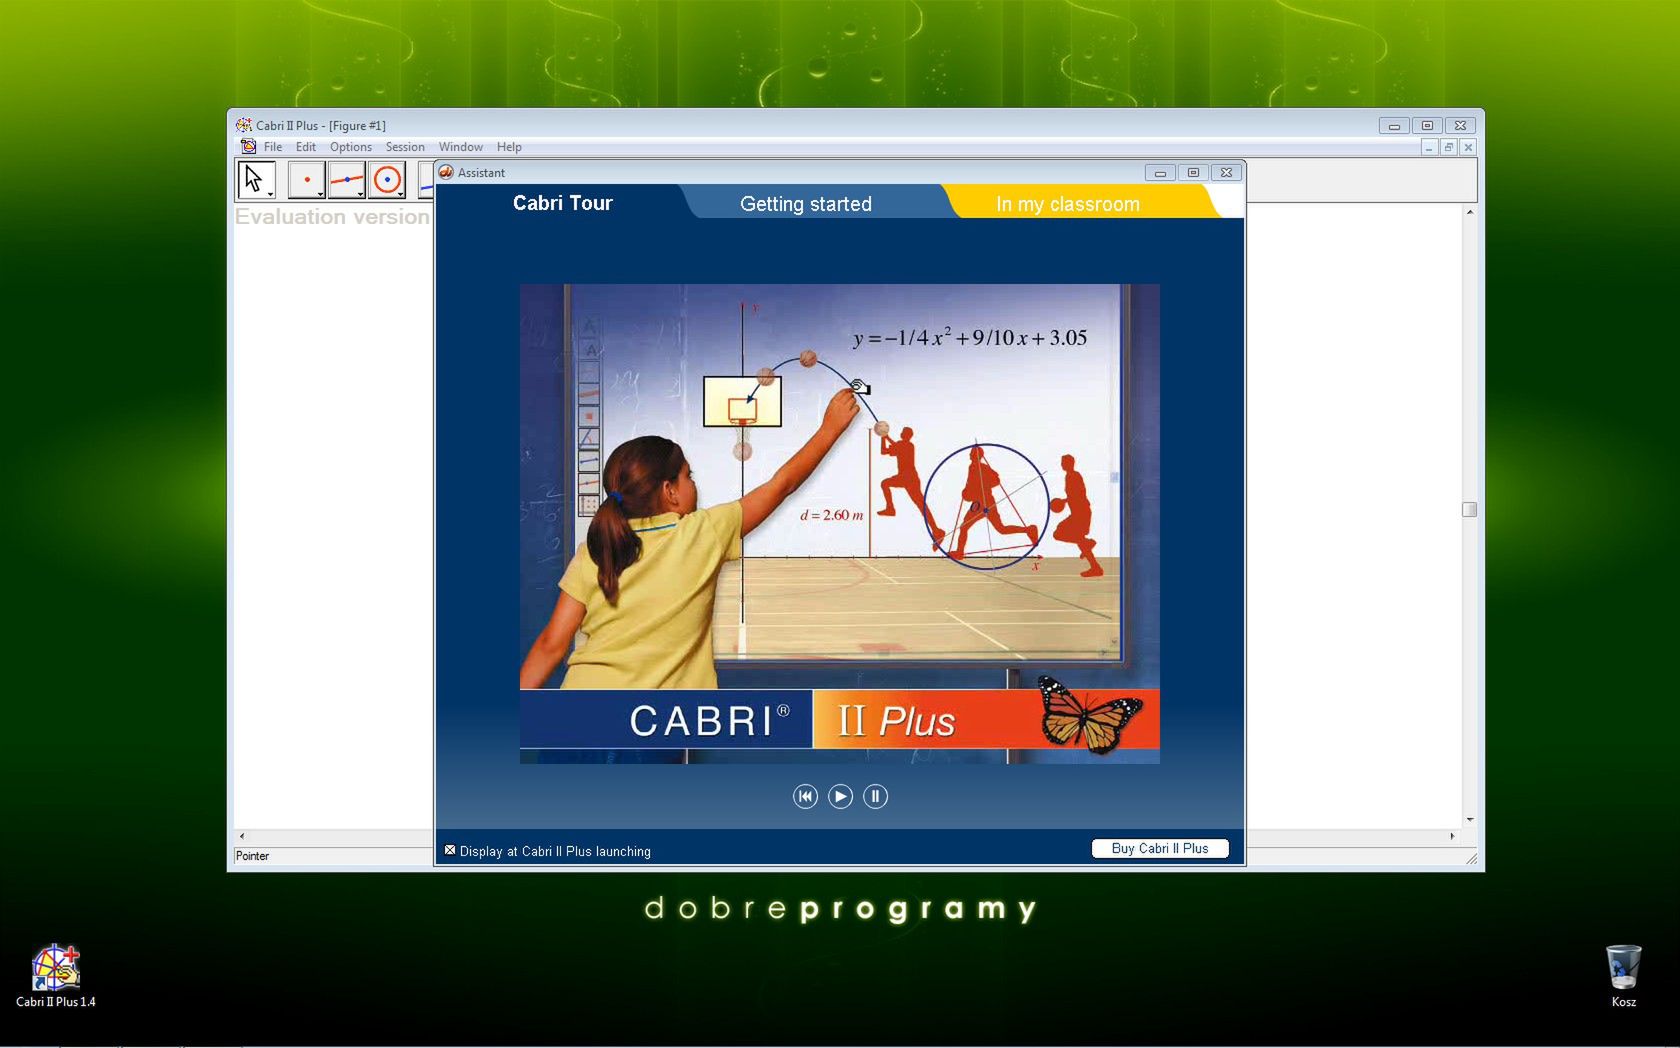Select the Line construction tool

point(347,178)
